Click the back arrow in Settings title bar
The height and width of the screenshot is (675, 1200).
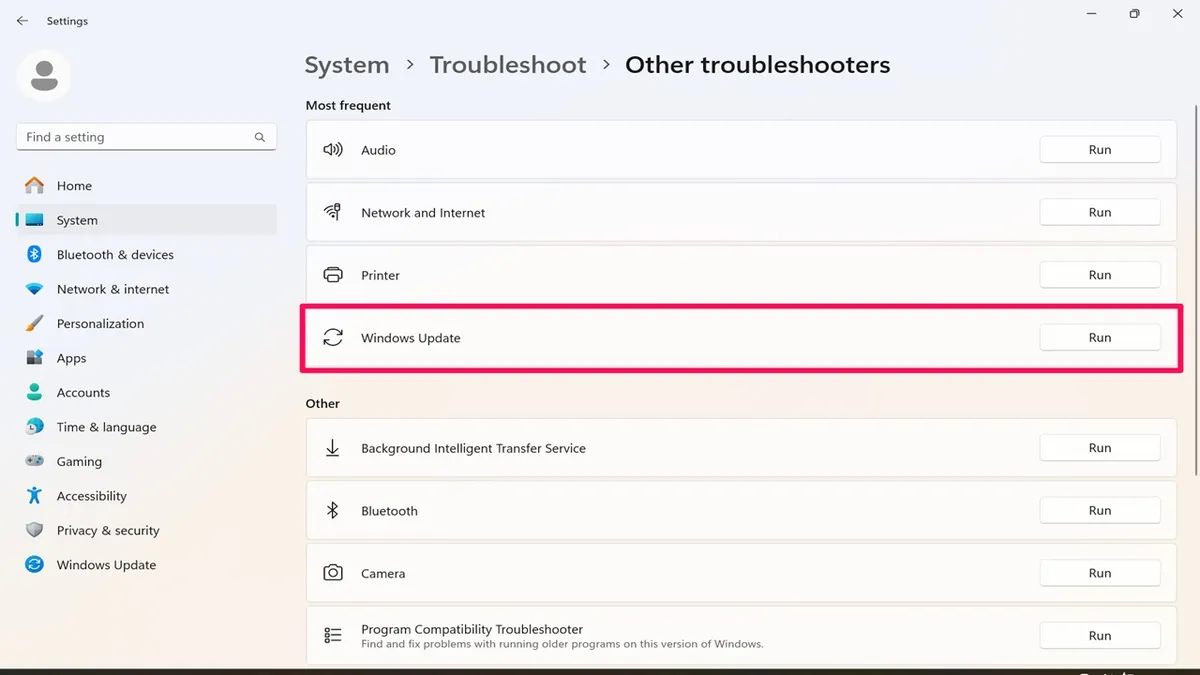22,21
